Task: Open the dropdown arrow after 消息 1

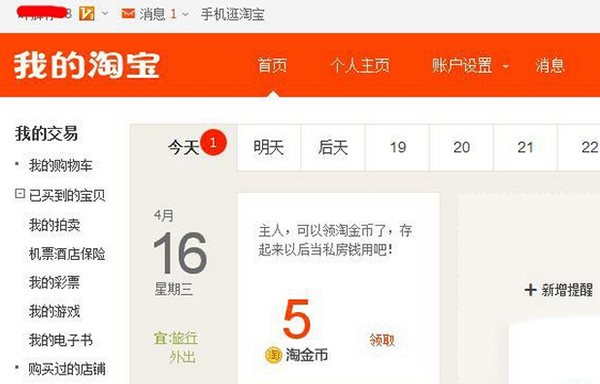Action: [186, 15]
